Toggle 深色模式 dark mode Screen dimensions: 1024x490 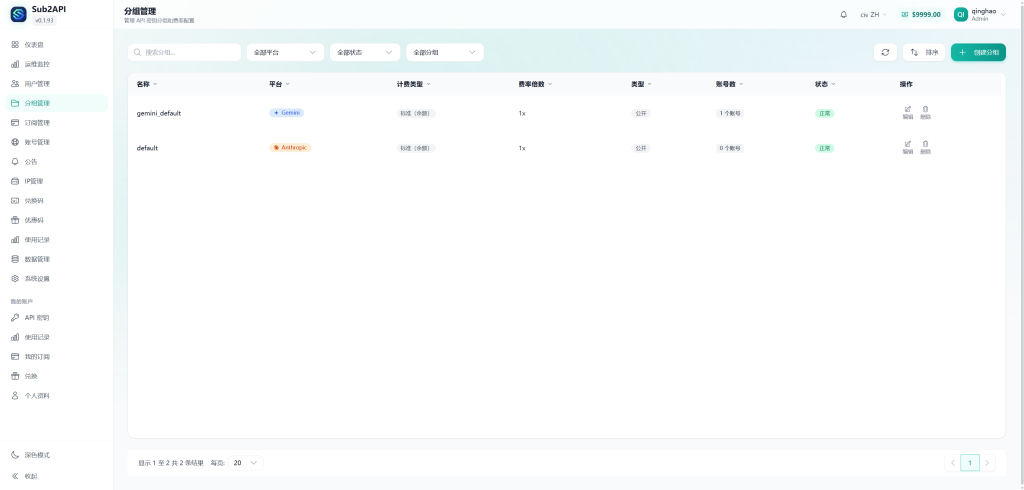37,455
